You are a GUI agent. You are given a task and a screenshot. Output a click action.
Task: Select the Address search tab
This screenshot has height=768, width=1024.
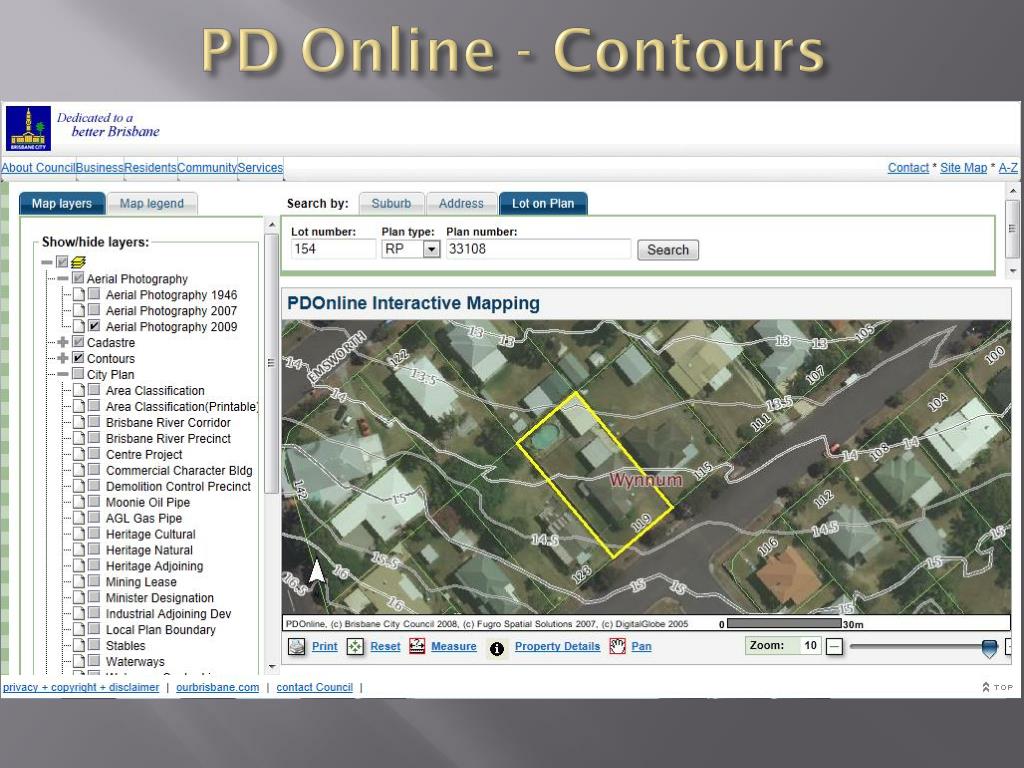[x=461, y=203]
